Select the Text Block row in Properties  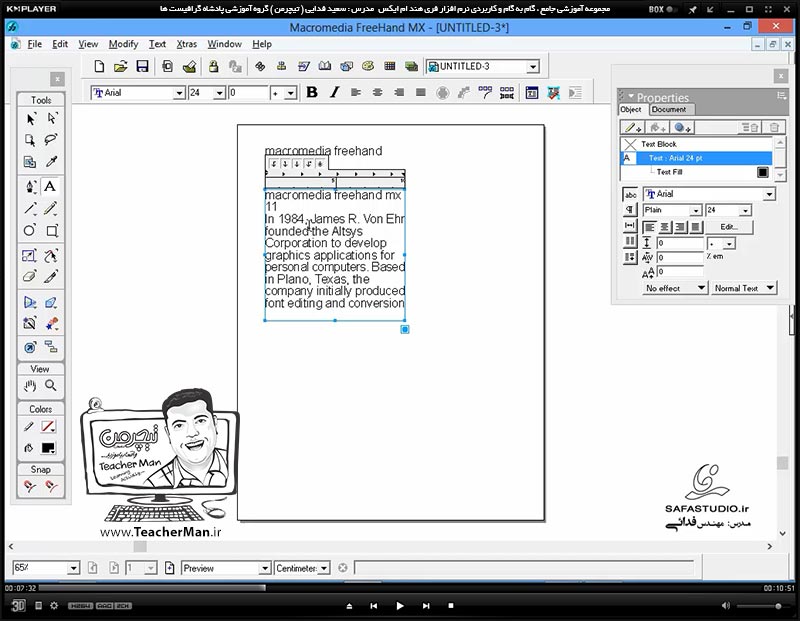pos(696,144)
